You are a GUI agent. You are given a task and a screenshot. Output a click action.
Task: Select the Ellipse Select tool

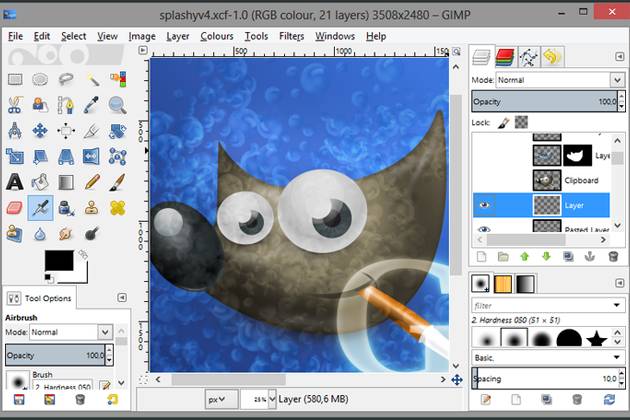pos(40,79)
